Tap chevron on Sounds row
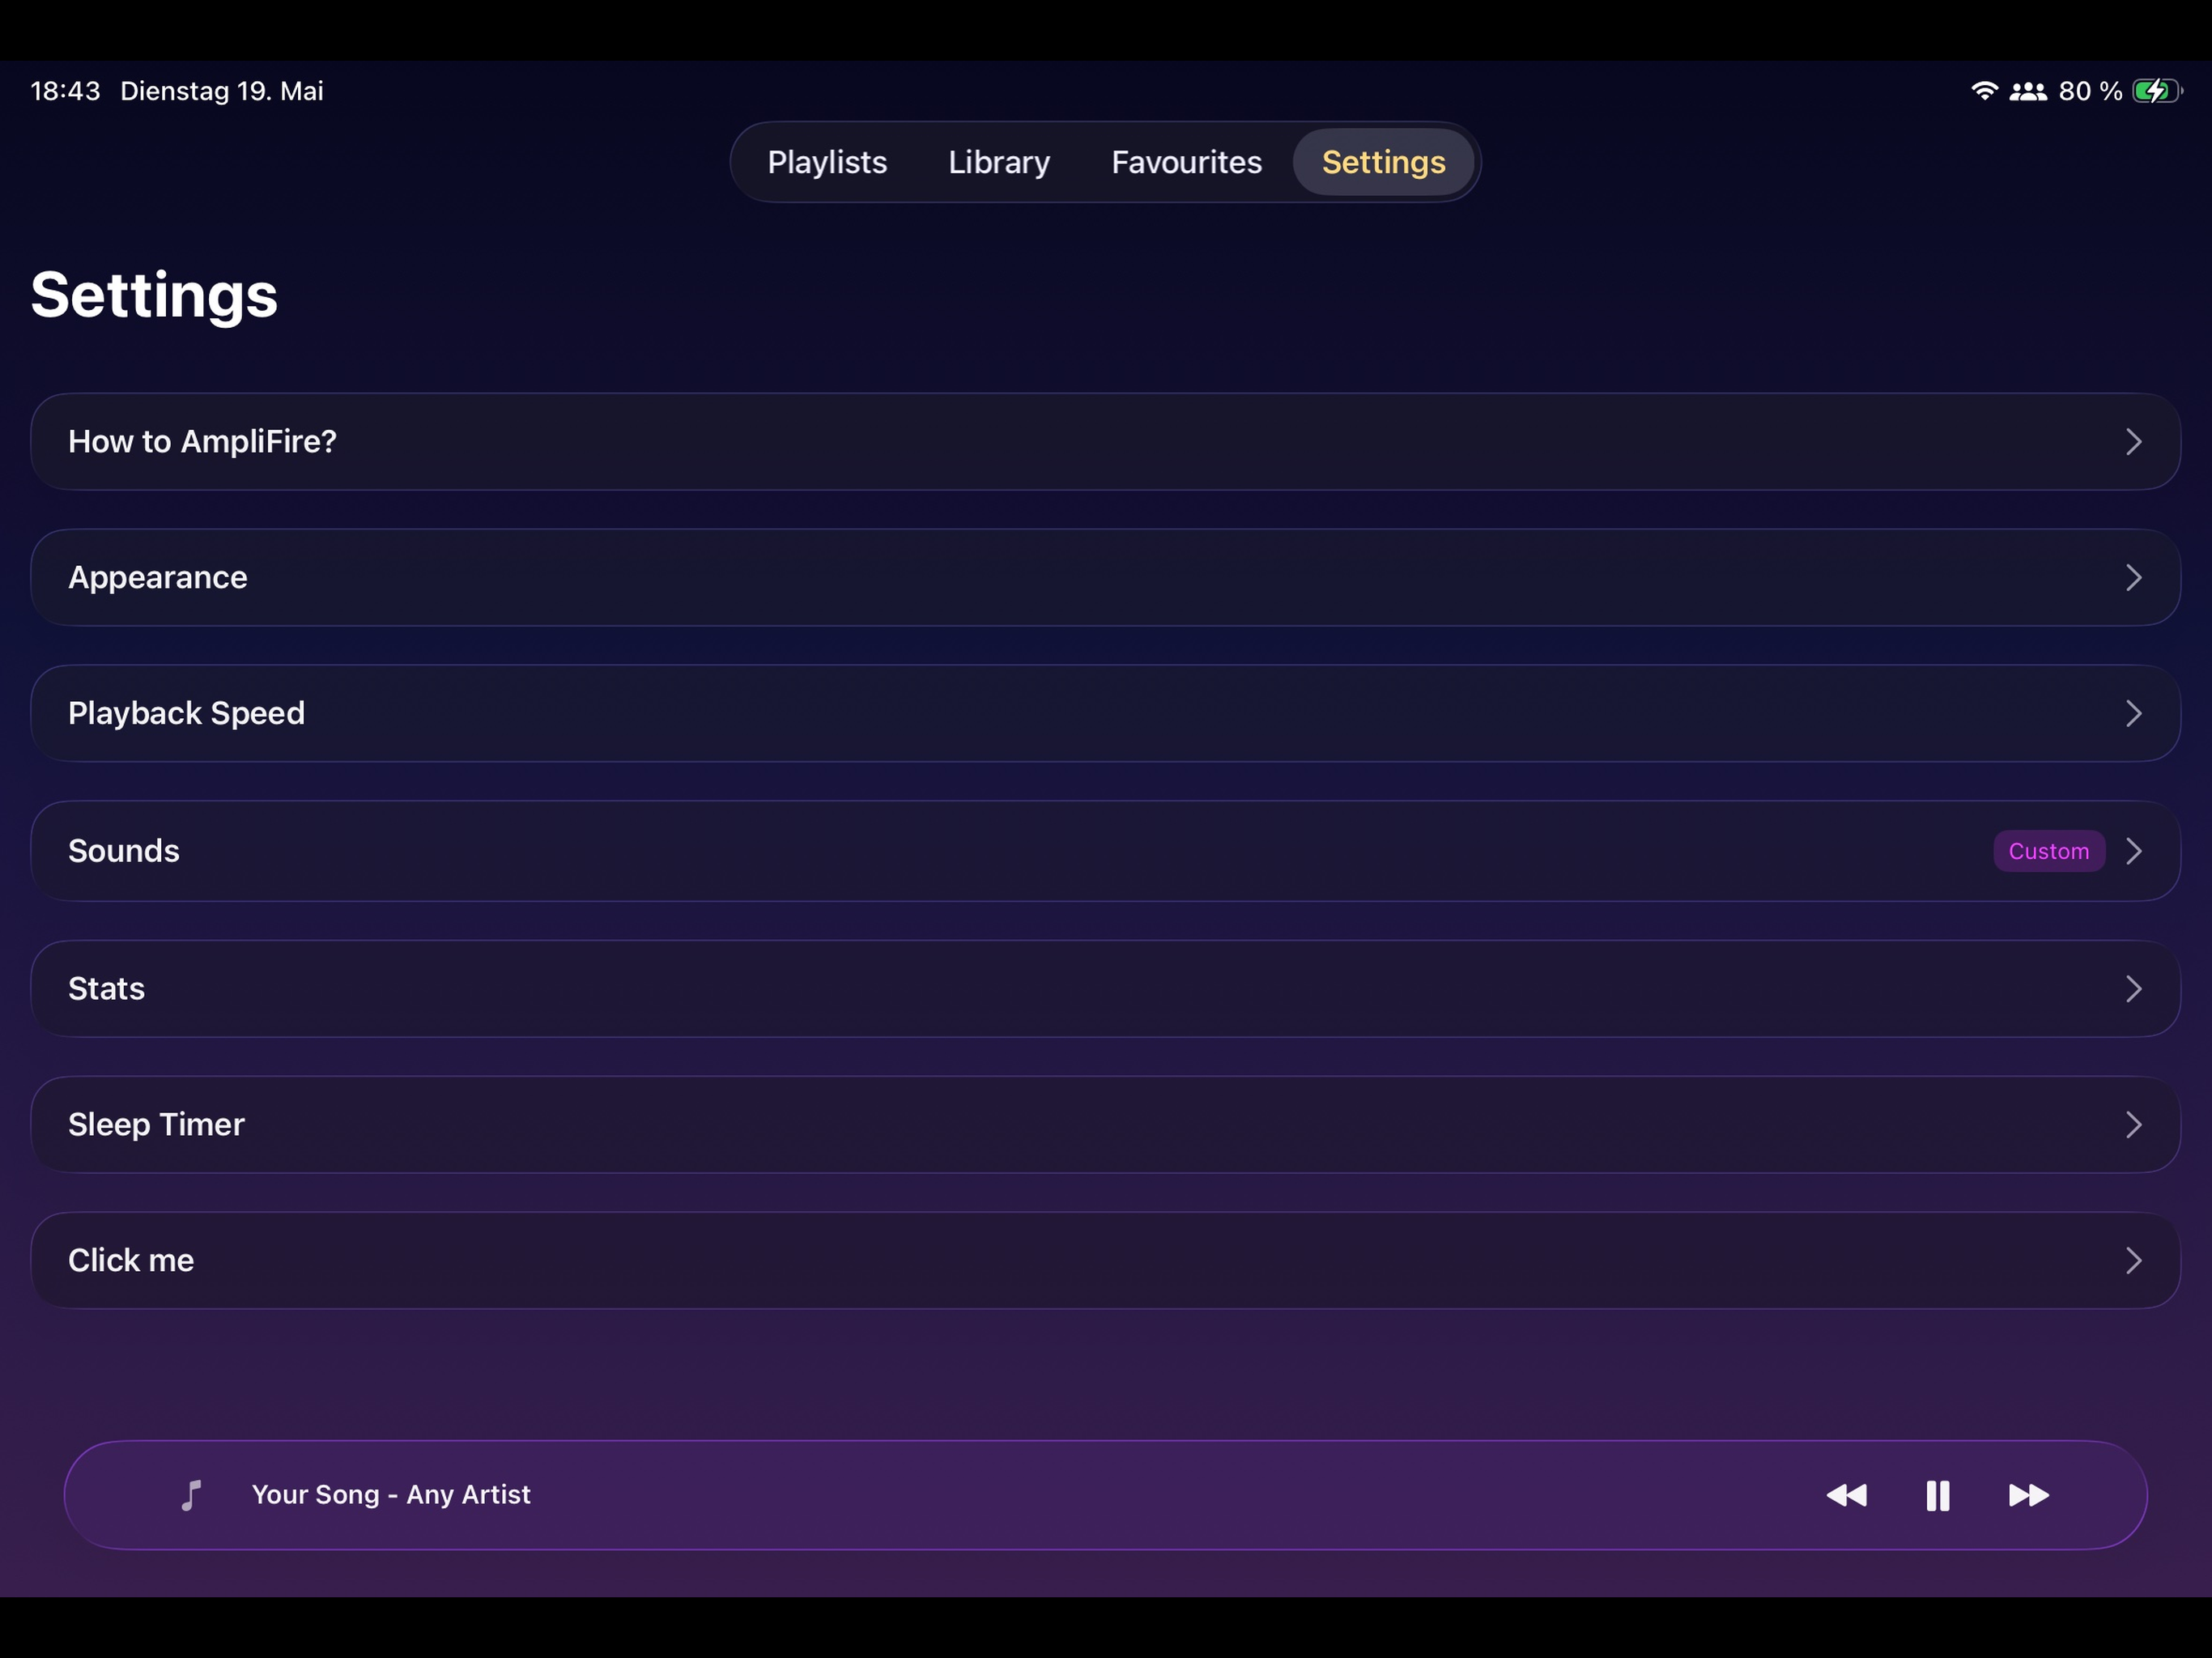This screenshot has height=1658, width=2212. (x=2133, y=851)
